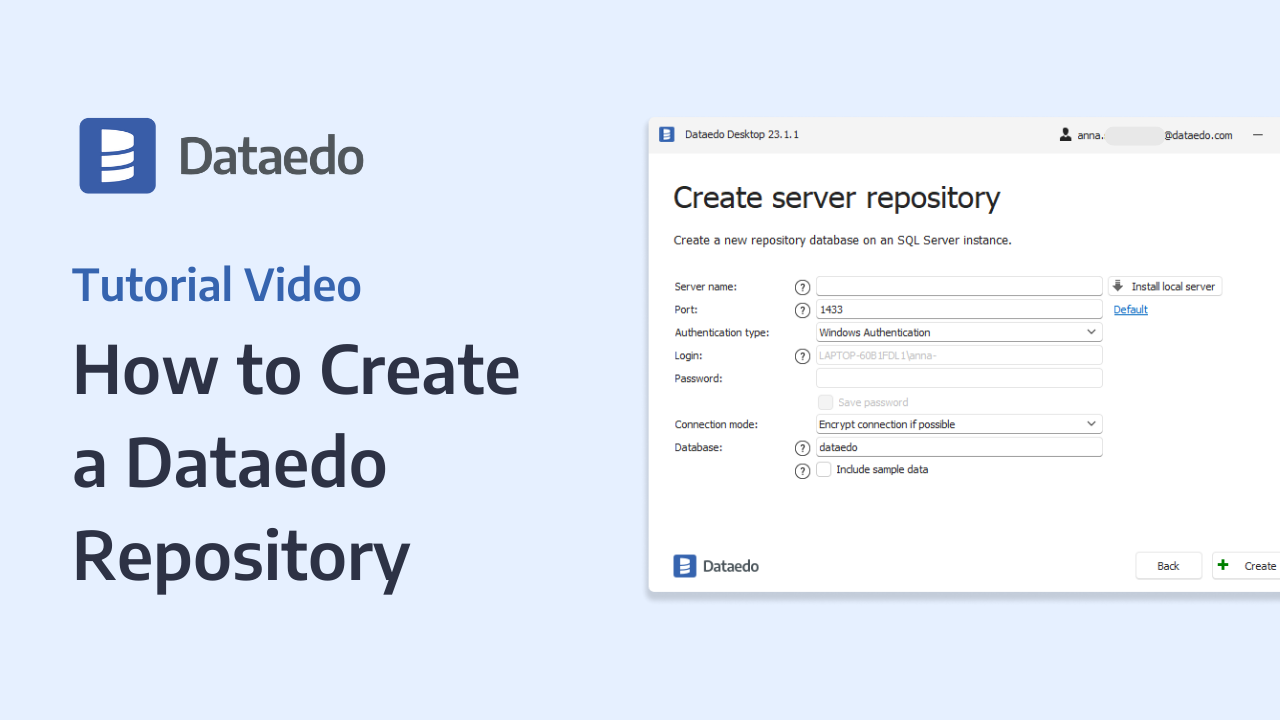Click the Default port link

pos(1130,310)
